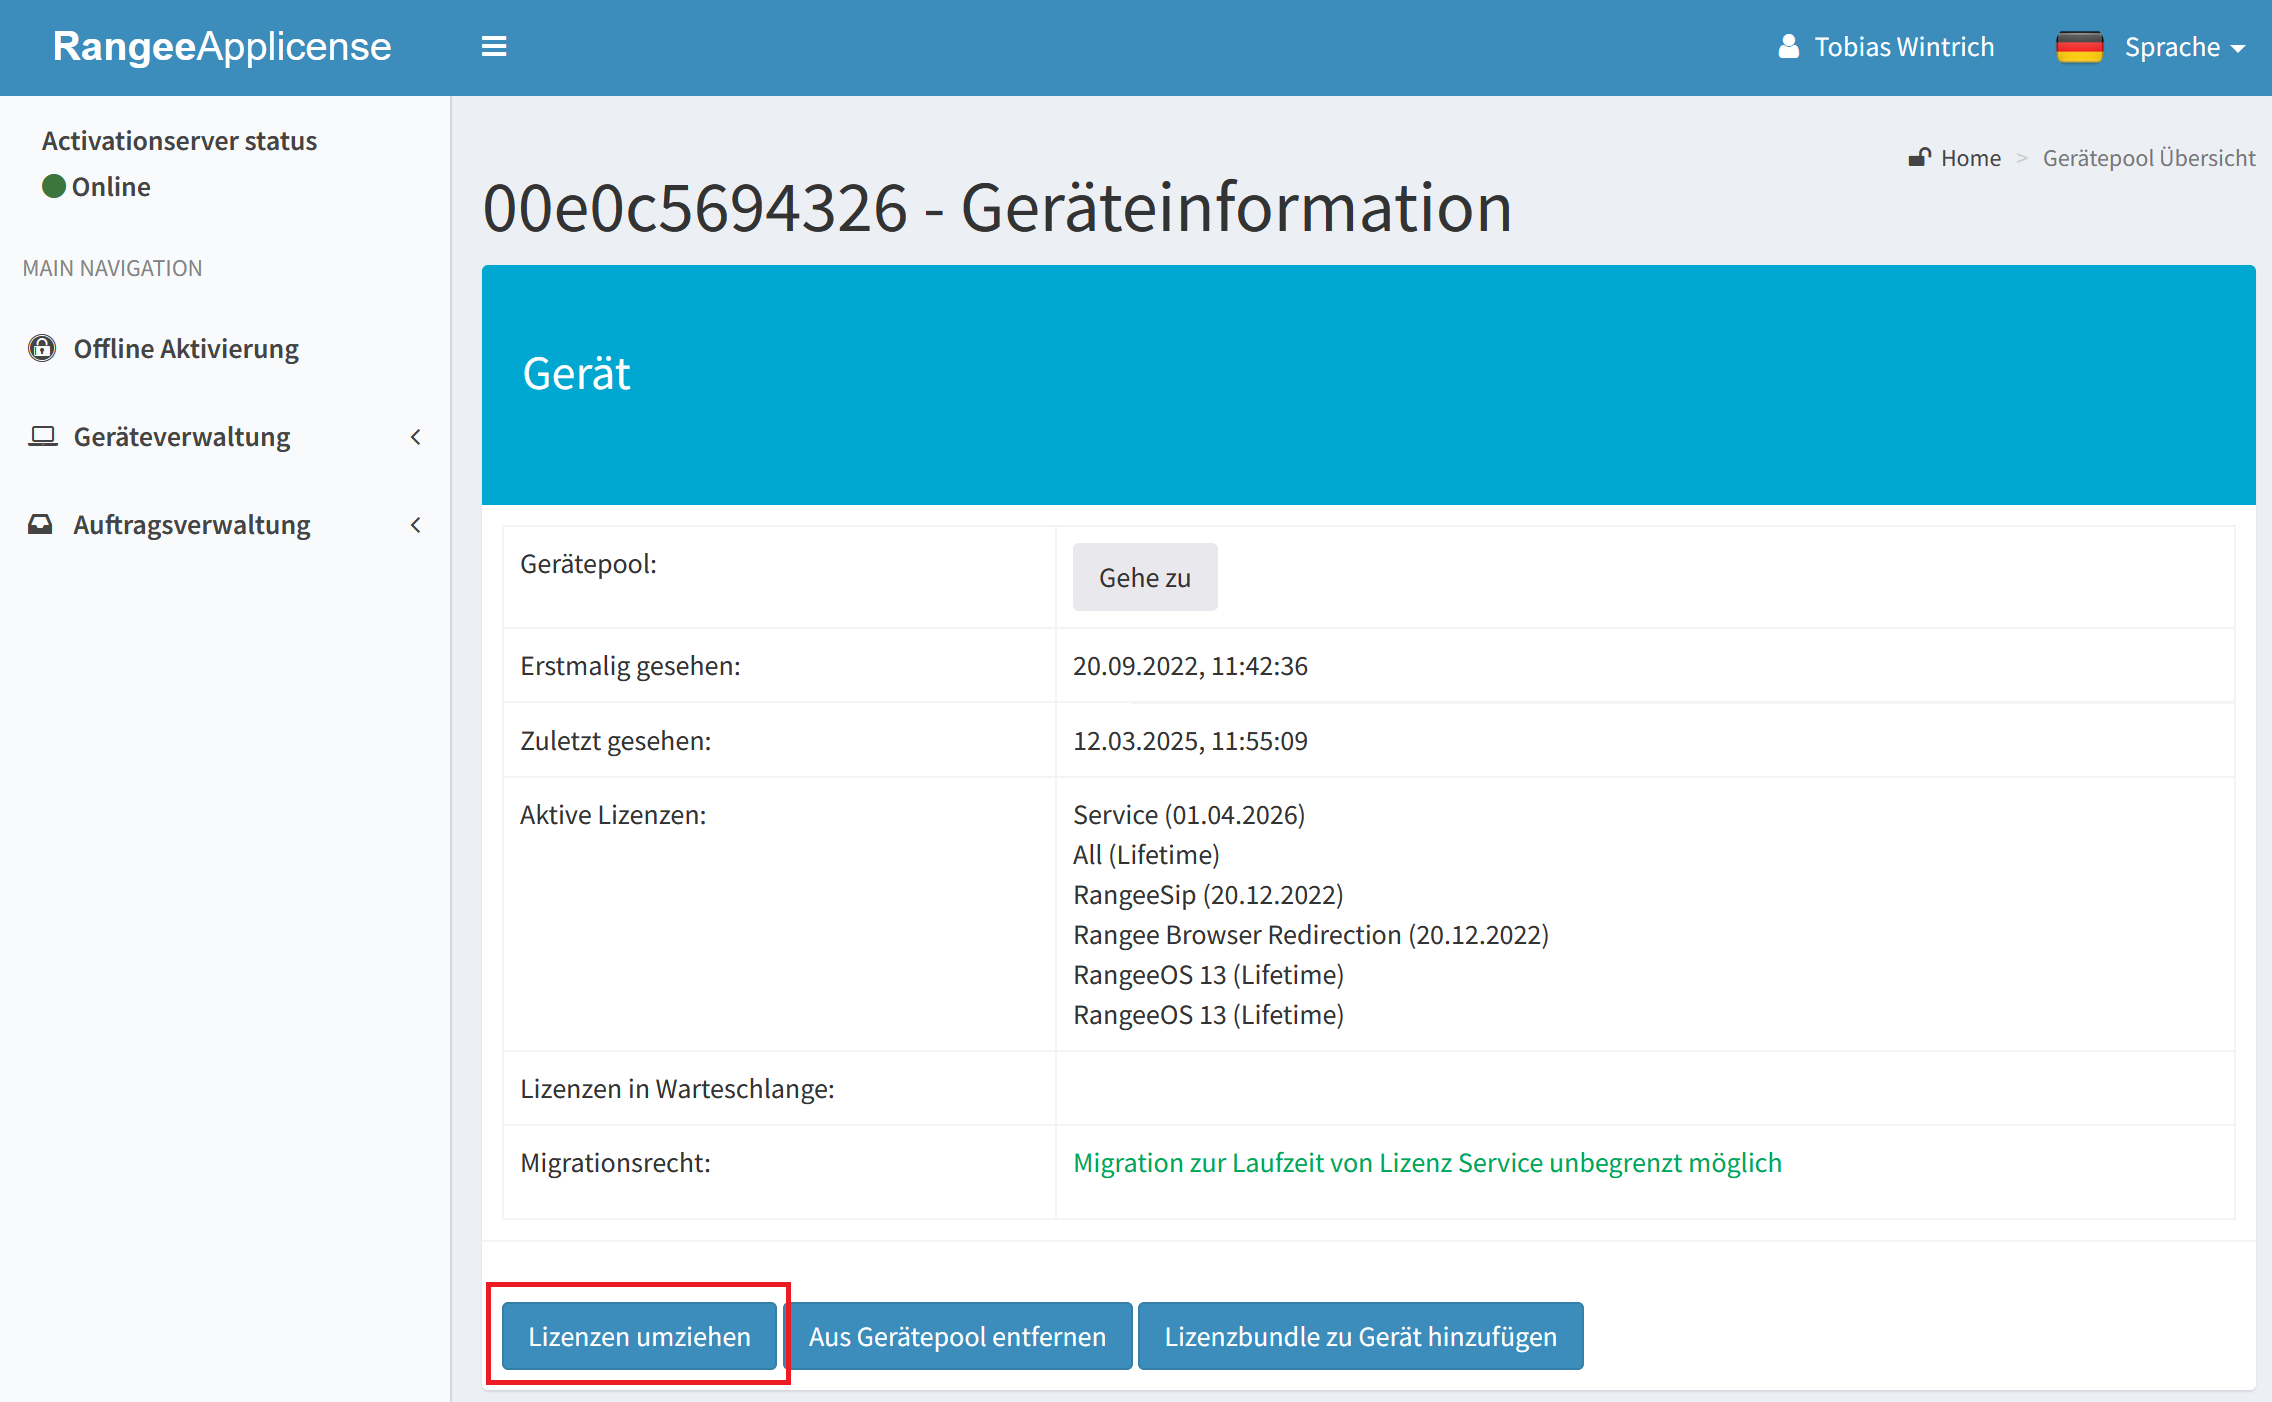The width and height of the screenshot is (2272, 1402).
Task: Click the Tobias Wintrich user name
Action: click(1904, 47)
